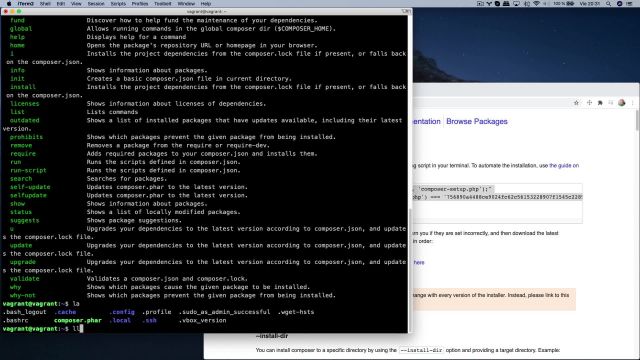Click '.vbox_version' in terminal listing
The height and width of the screenshot is (360, 640).
pos(202,320)
